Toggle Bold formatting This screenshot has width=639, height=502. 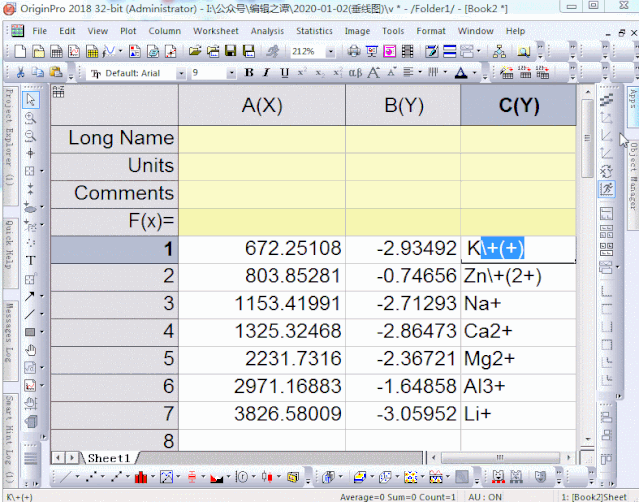[x=249, y=73]
